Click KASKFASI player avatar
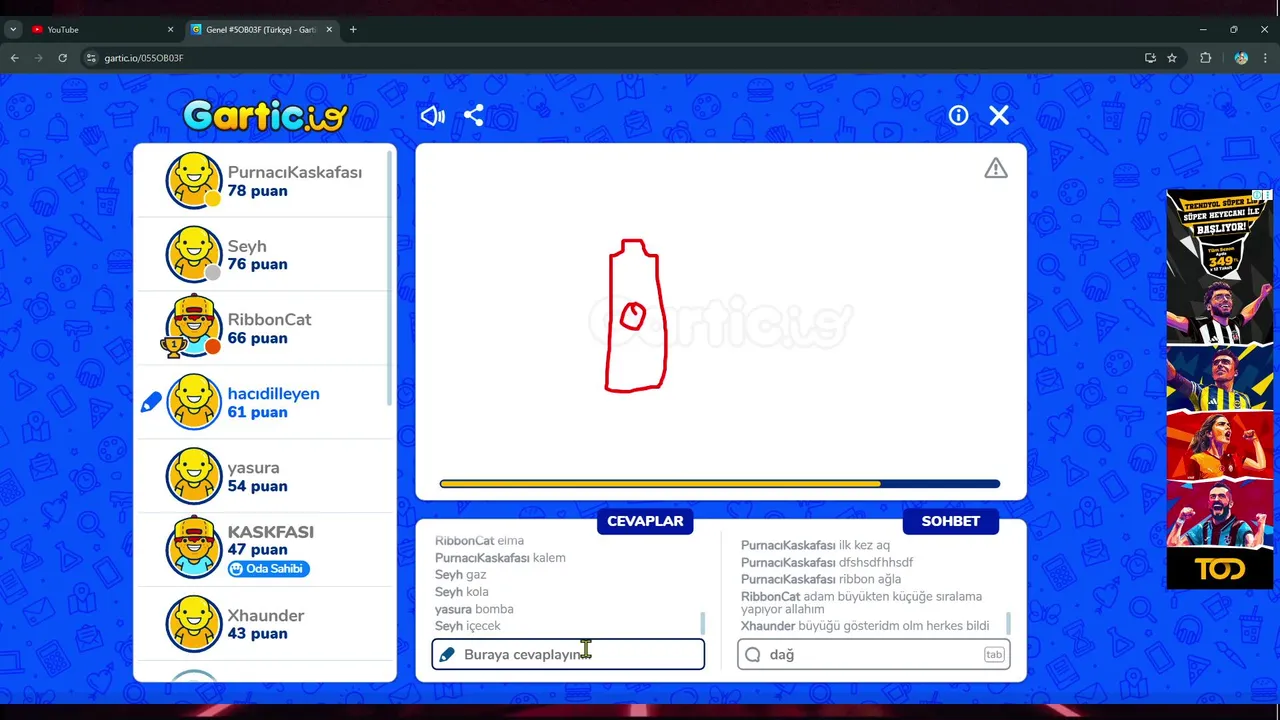The image size is (1280, 720). coord(193,548)
